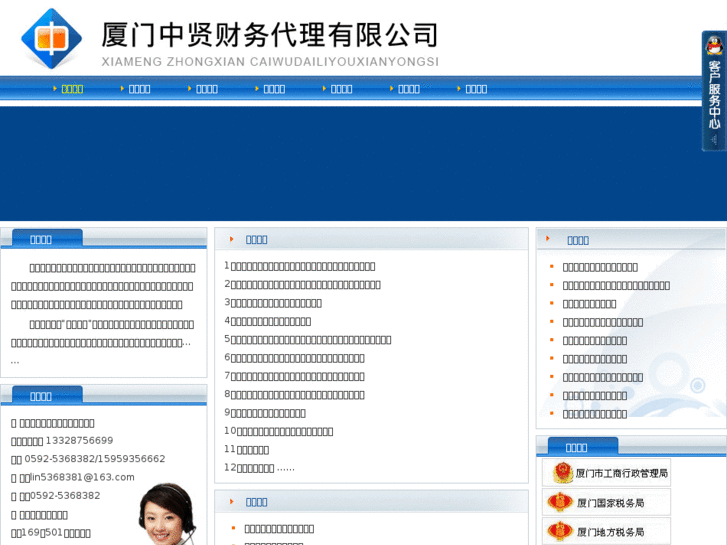The width and height of the screenshot is (727, 545).
Task: Click the headset customer service woman photo
Action: coord(168,514)
